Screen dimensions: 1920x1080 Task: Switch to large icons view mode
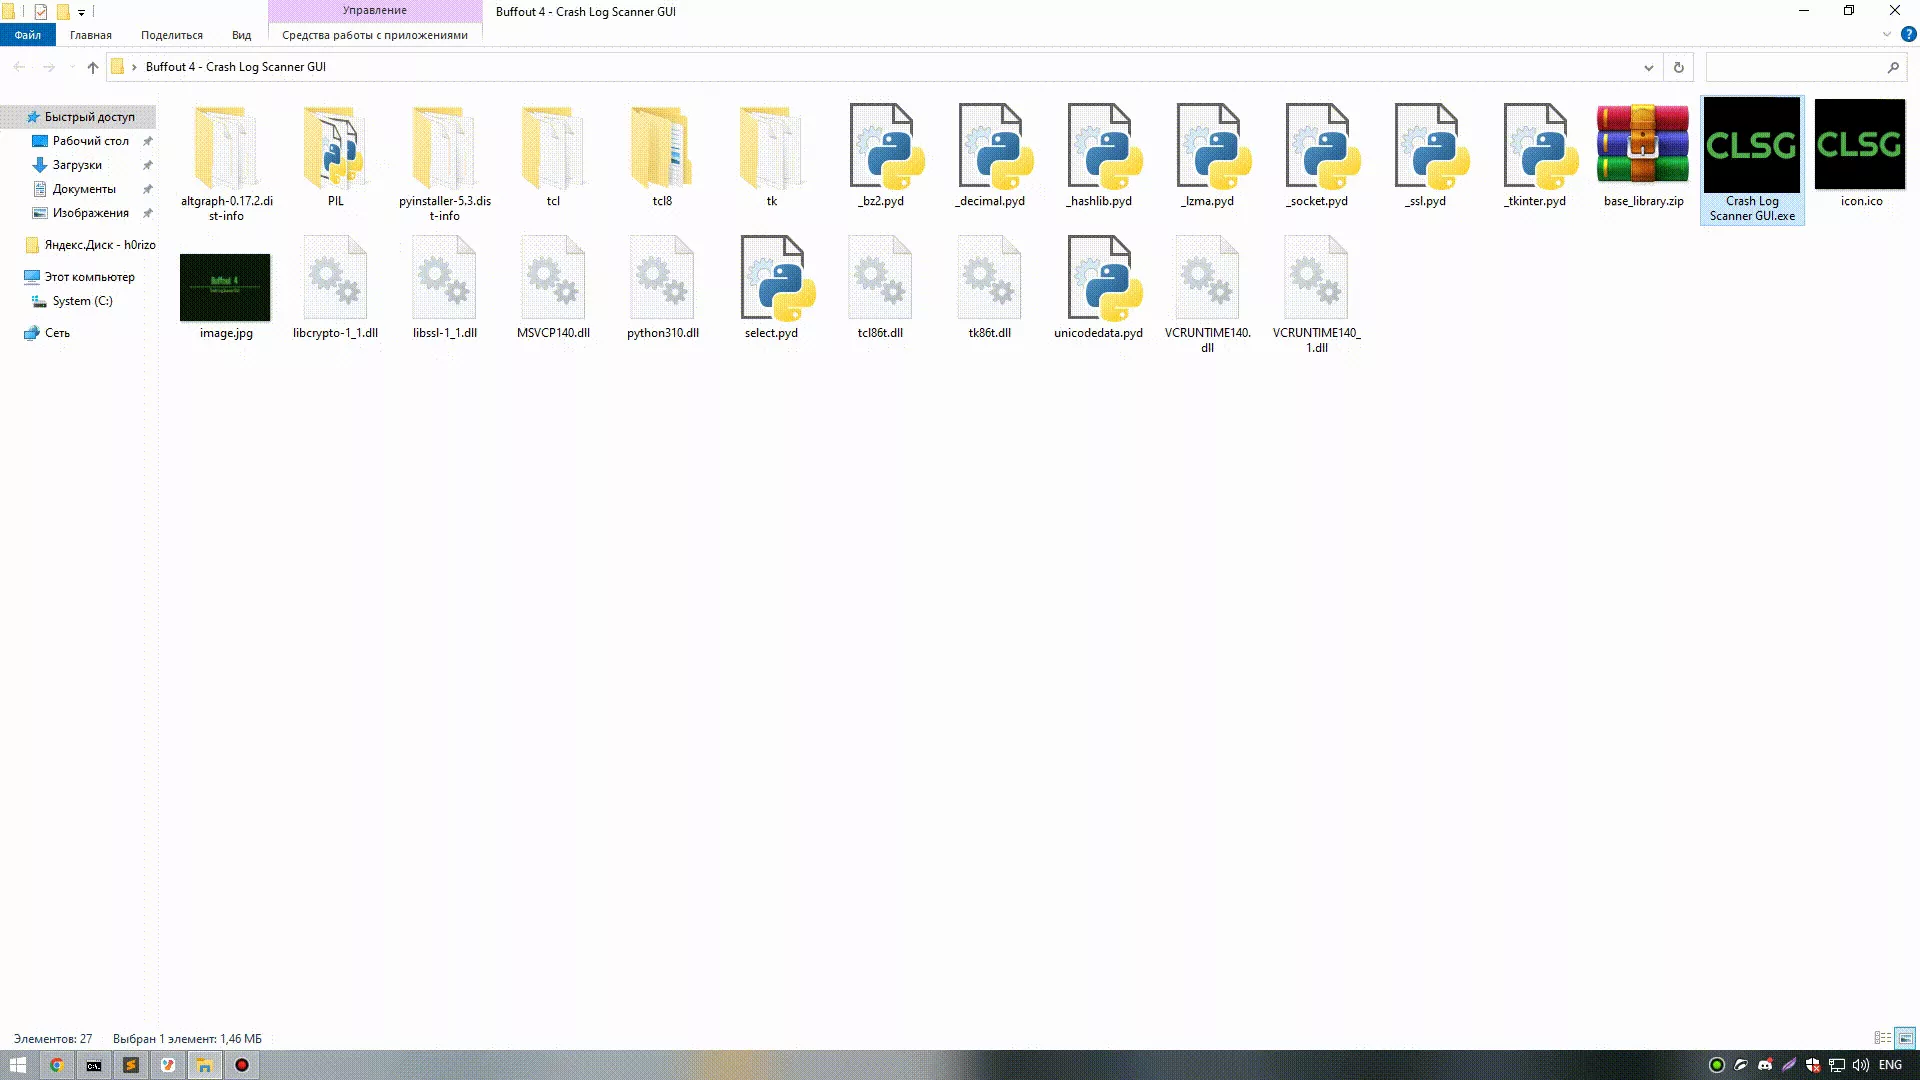point(1906,1038)
